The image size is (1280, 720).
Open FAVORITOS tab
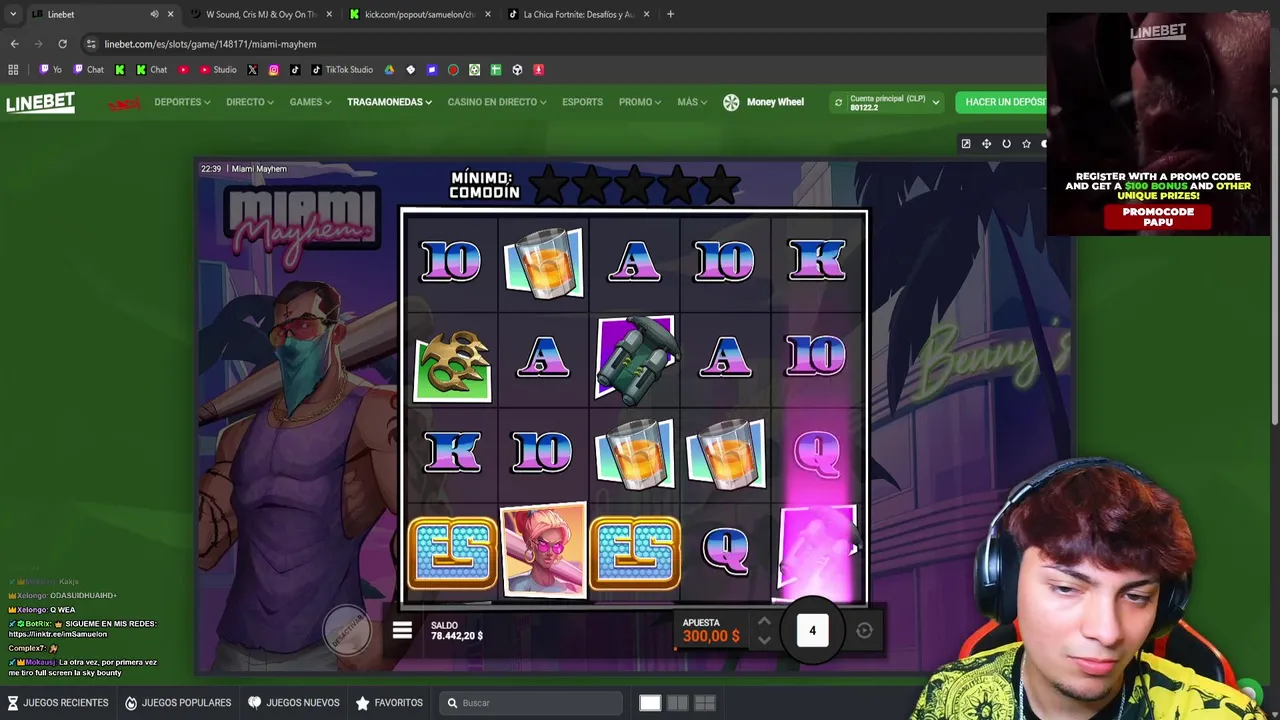pos(389,703)
